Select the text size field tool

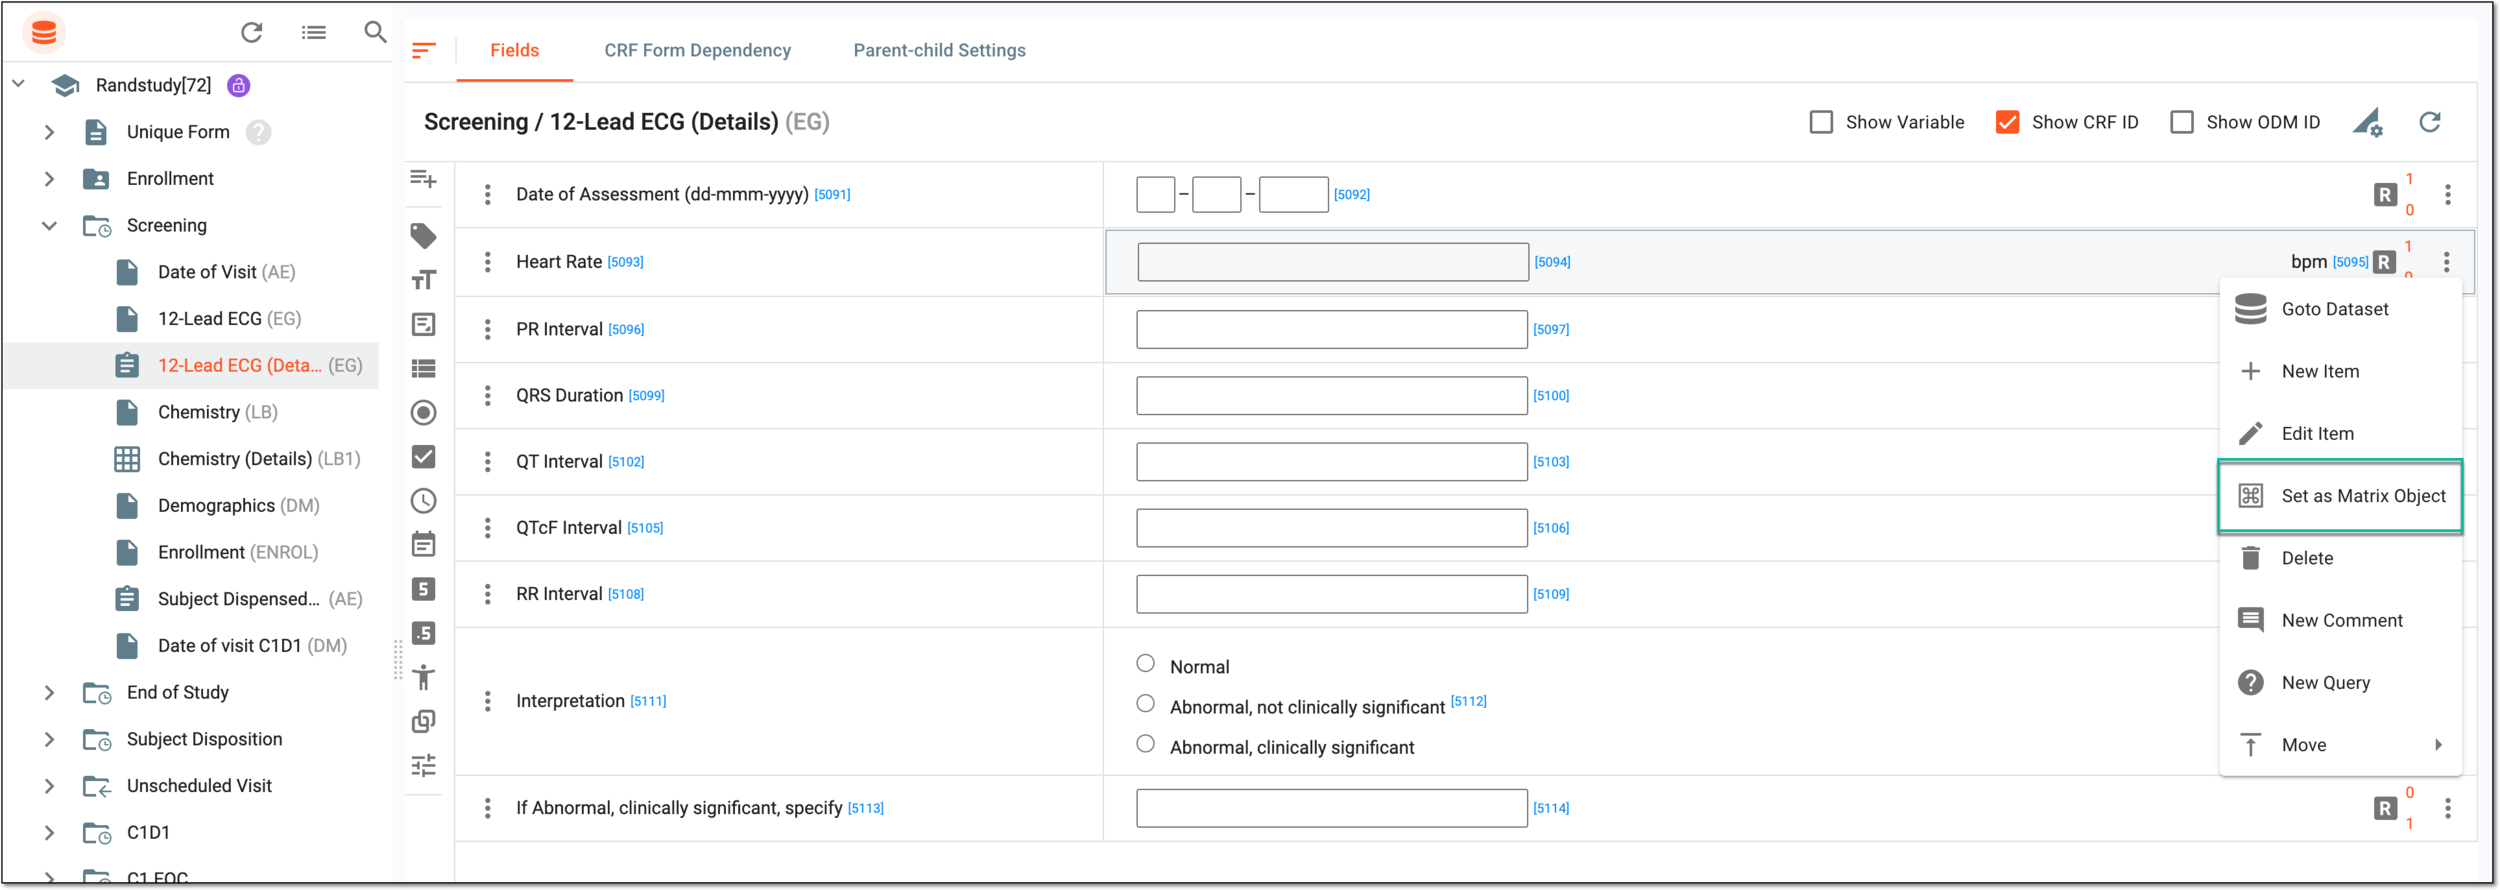point(424,280)
